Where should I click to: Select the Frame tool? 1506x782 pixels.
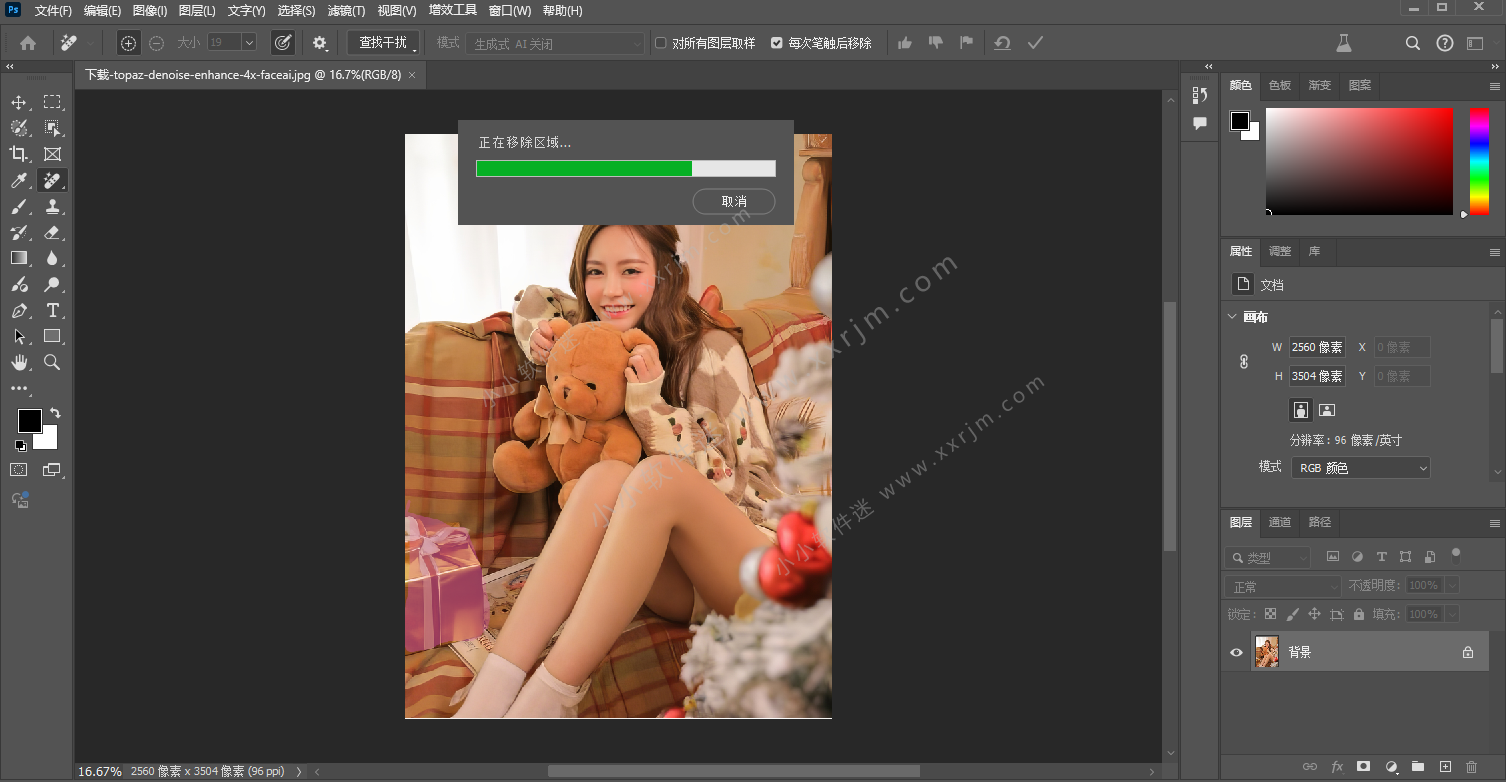[52, 154]
